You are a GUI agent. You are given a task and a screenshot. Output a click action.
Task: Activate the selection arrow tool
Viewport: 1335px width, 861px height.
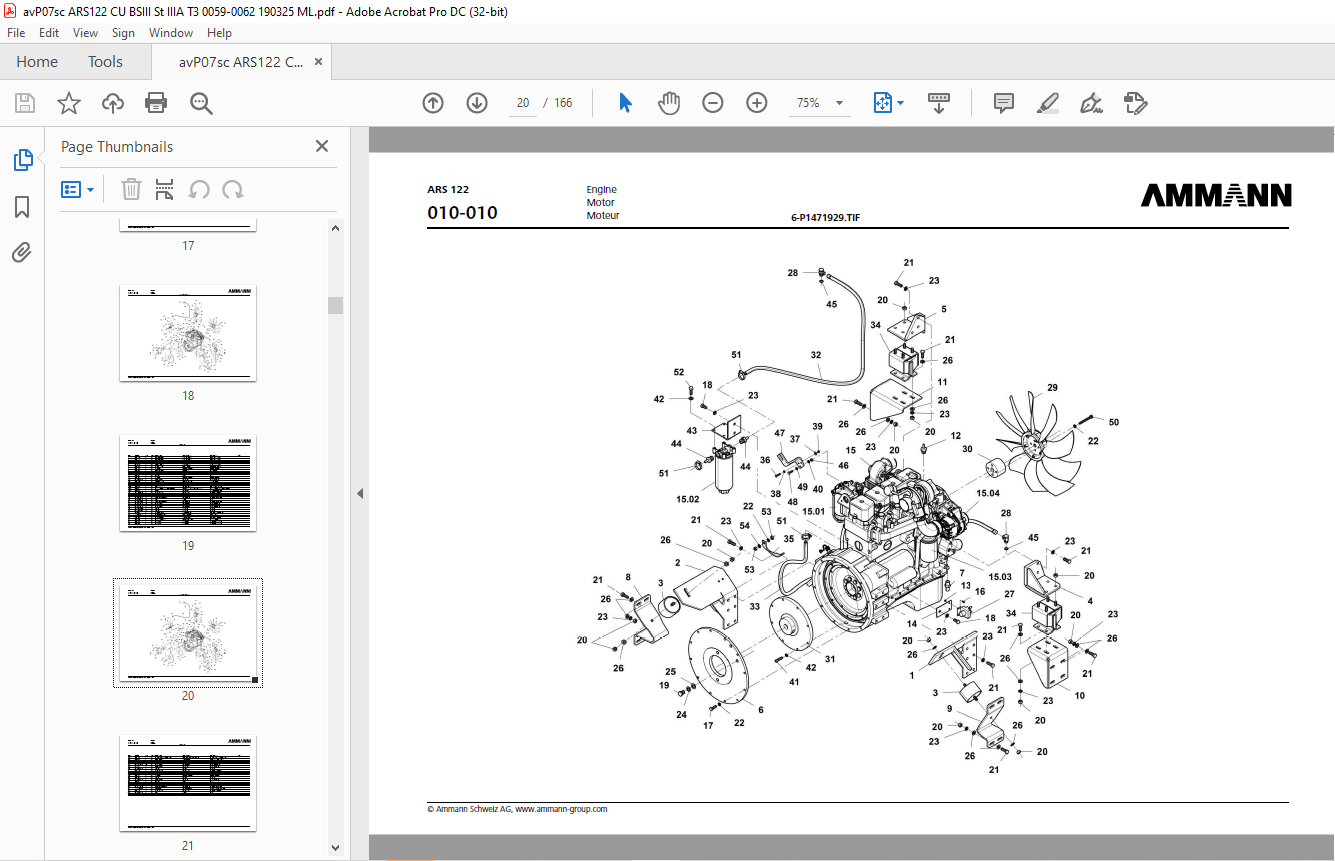tap(625, 103)
